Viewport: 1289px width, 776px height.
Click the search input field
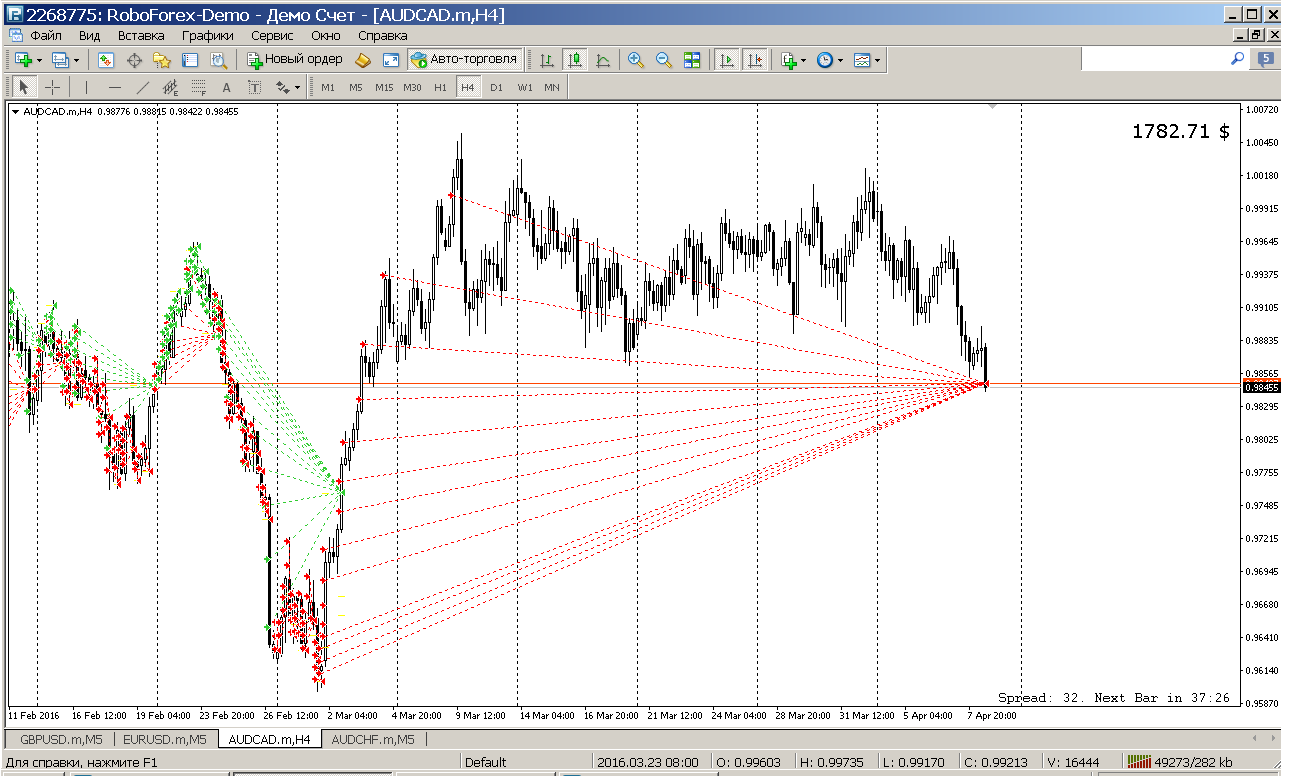(1153, 60)
